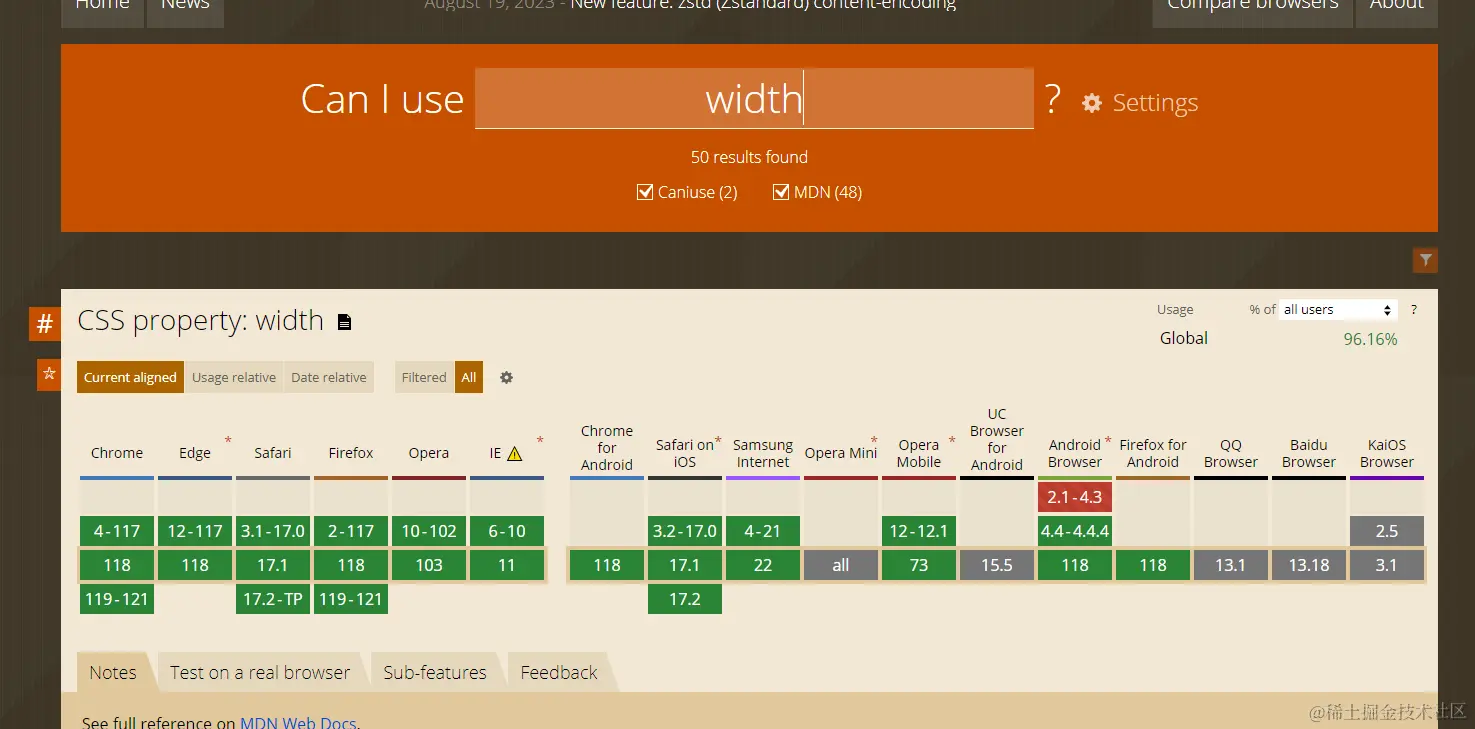This screenshot has height=729, width=1475.
Task: Select Safari versions 3.1-17.0 cell
Action: point(273,531)
